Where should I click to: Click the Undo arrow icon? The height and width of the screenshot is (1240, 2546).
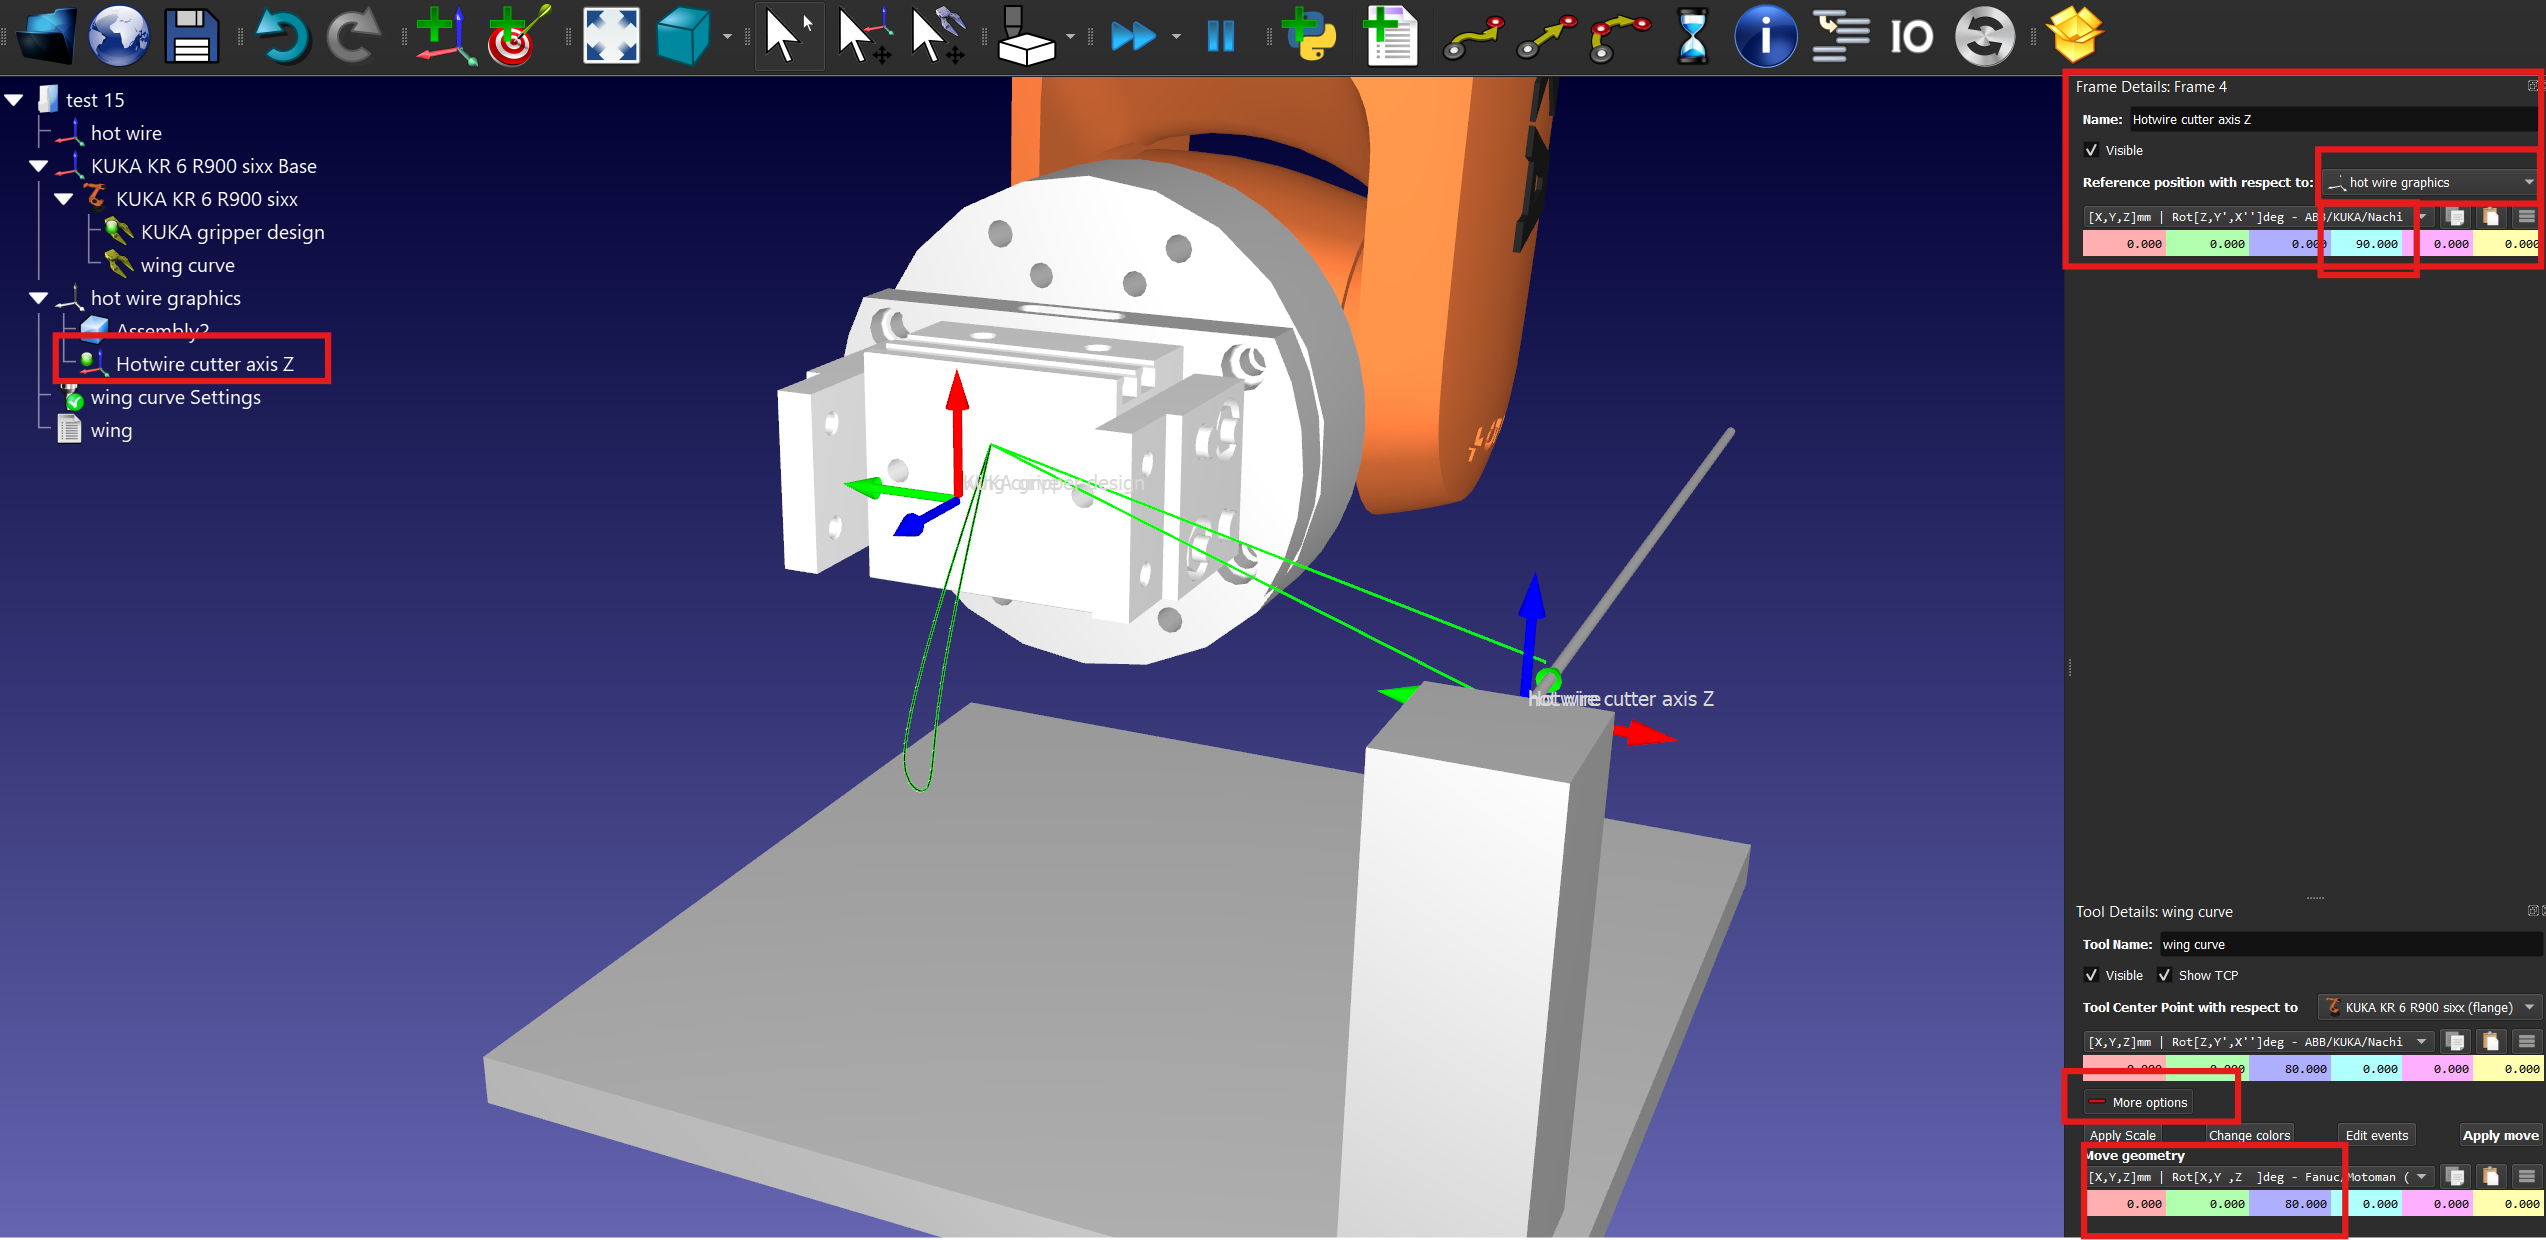(282, 37)
